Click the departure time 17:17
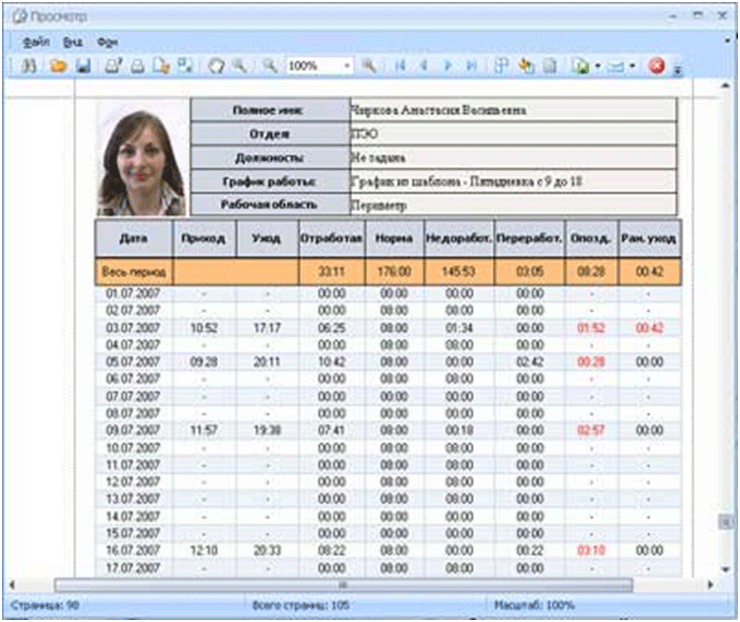Image resolution: width=740 pixels, height=622 pixels. (x=267, y=328)
